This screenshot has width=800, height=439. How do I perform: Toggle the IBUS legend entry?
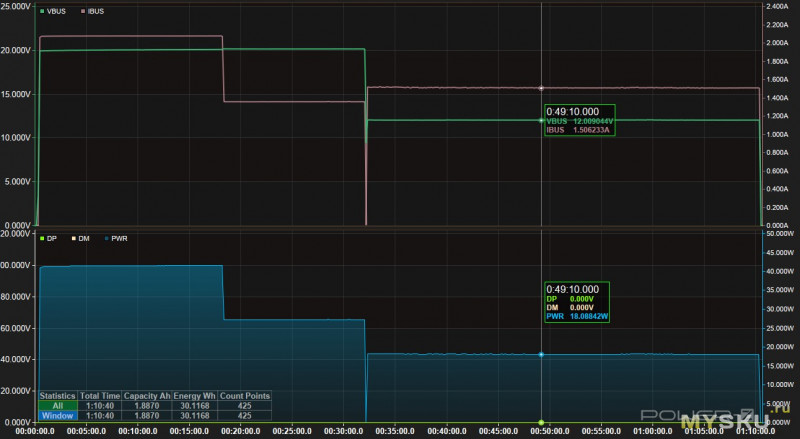(x=92, y=11)
